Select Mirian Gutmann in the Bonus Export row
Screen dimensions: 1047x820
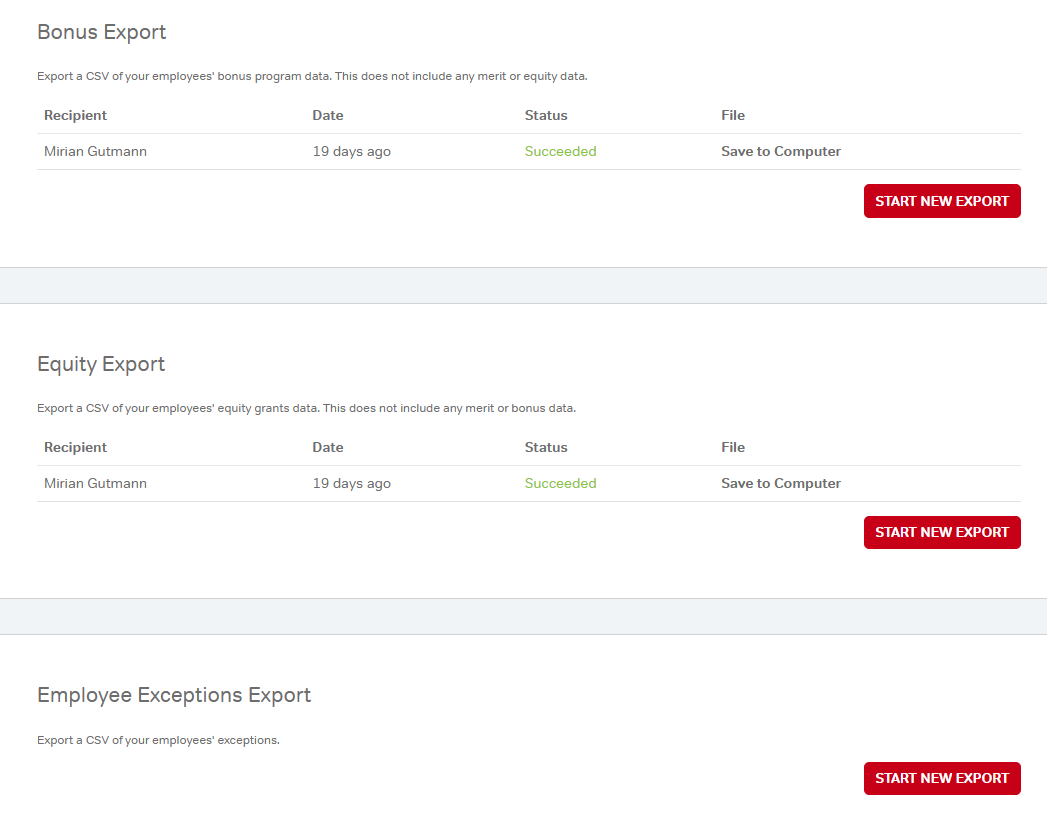coord(95,152)
